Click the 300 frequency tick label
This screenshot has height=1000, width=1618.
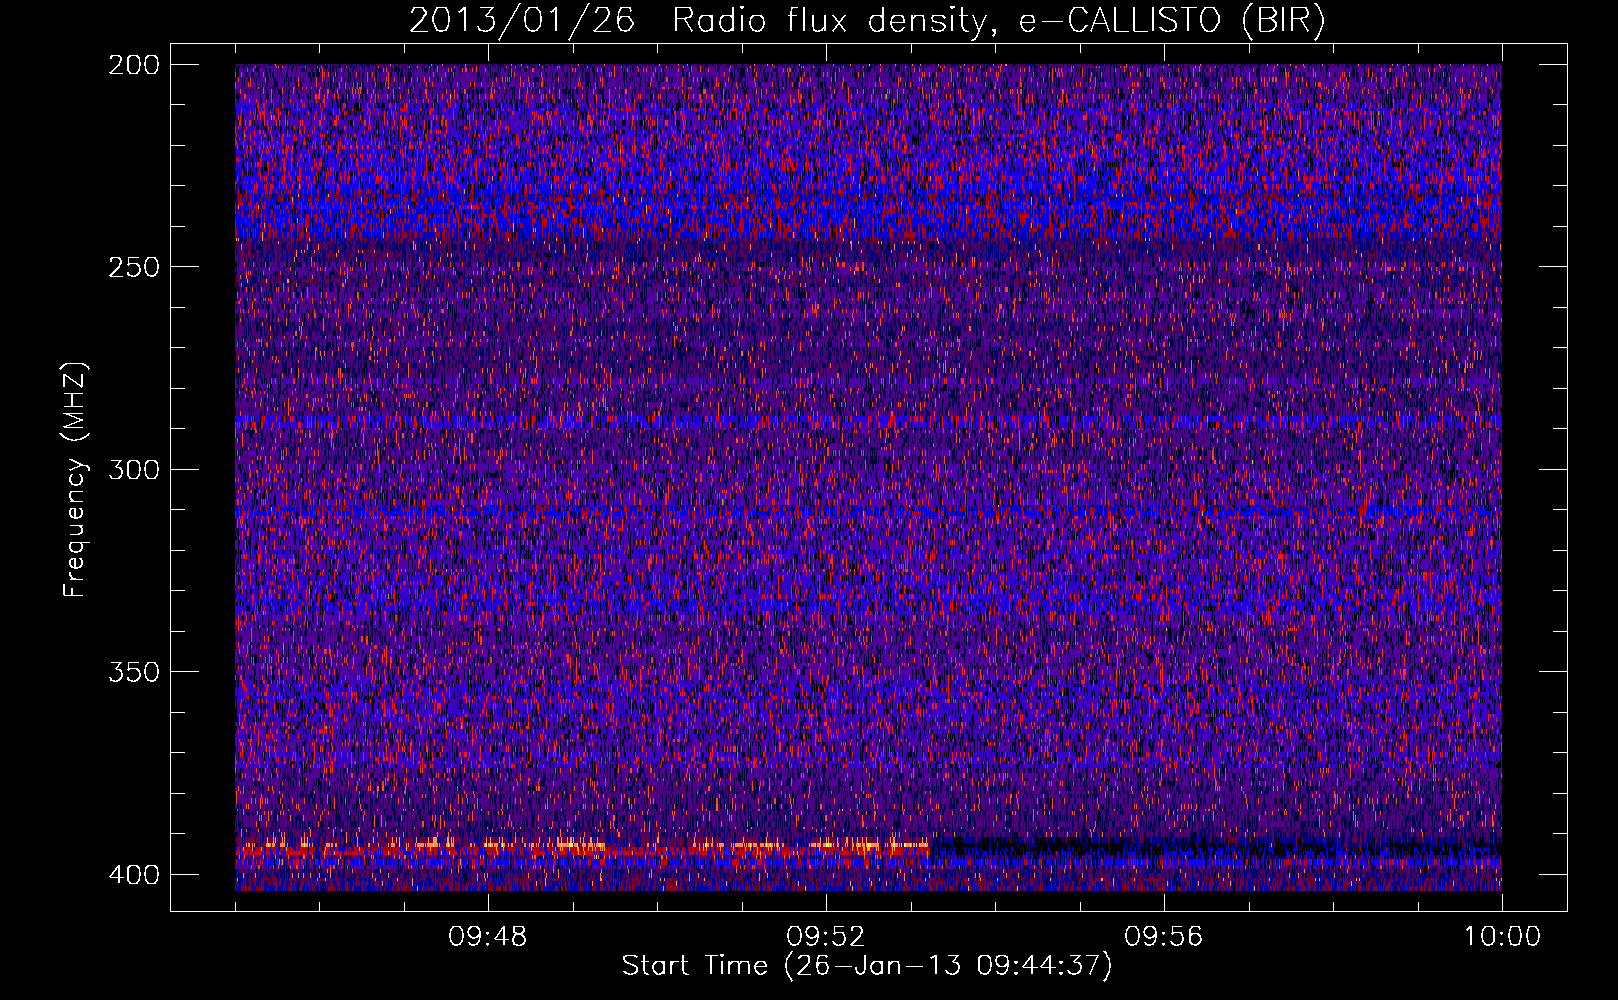[133, 469]
